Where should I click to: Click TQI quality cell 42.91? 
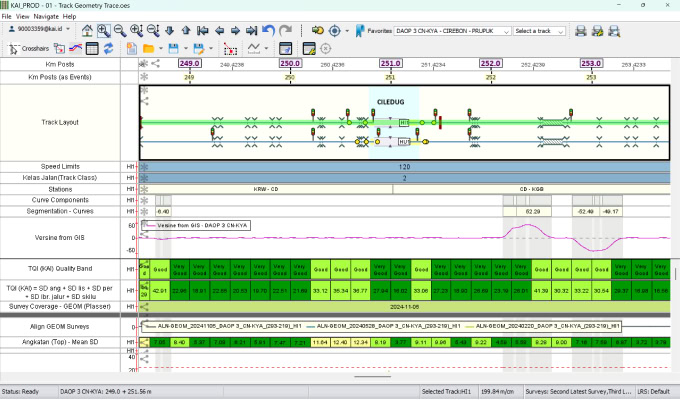(x=160, y=291)
